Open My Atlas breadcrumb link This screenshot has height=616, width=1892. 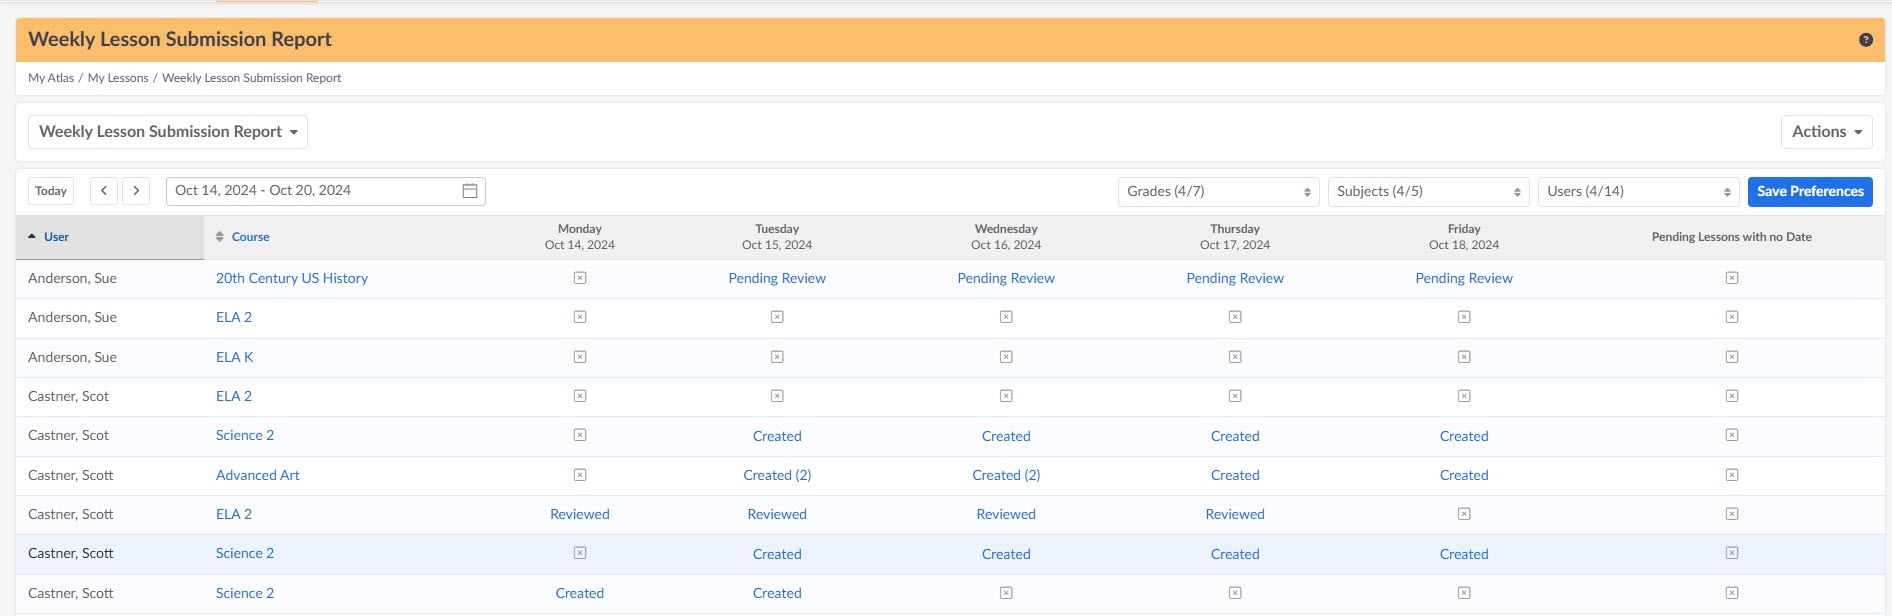point(51,78)
